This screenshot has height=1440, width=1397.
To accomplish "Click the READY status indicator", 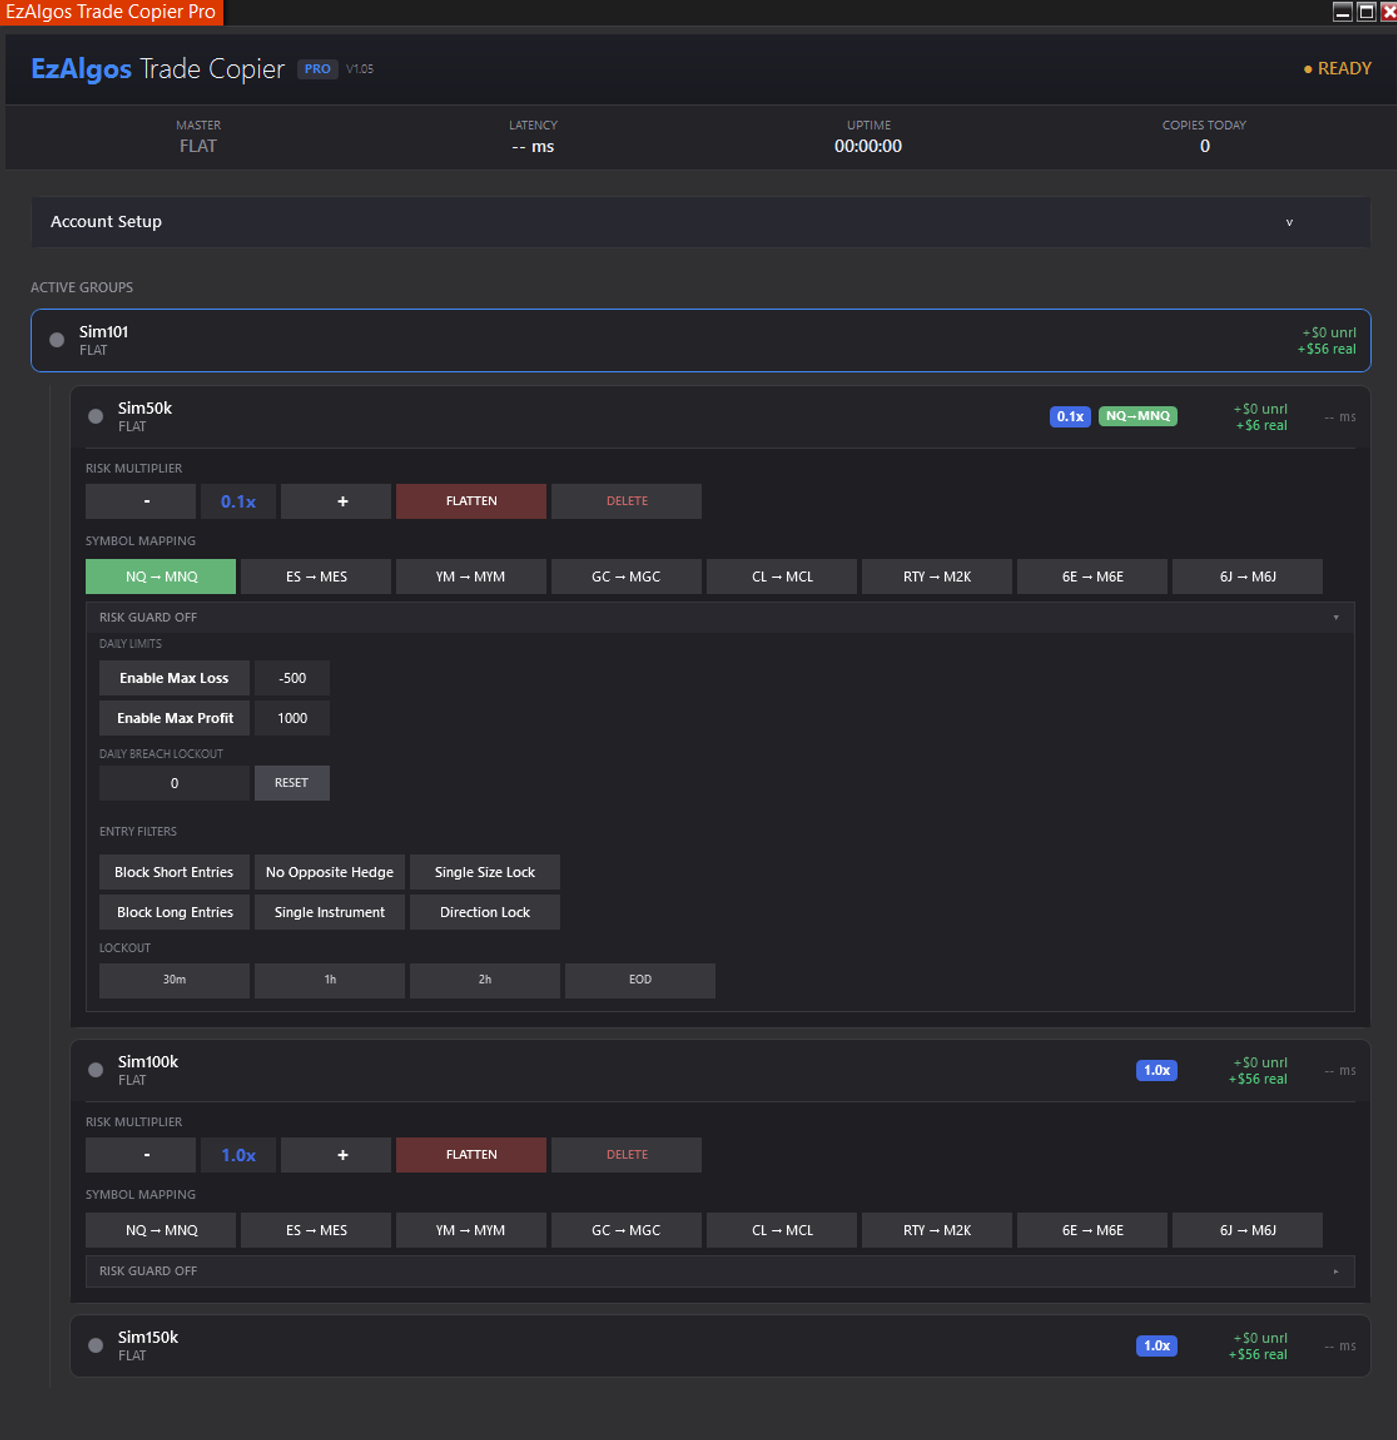I will (1337, 69).
